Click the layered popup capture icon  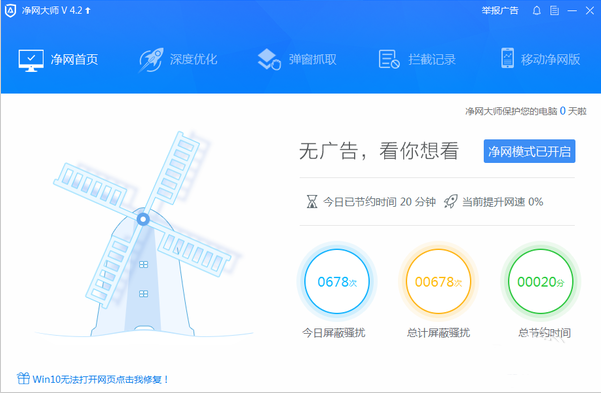[x=269, y=59]
